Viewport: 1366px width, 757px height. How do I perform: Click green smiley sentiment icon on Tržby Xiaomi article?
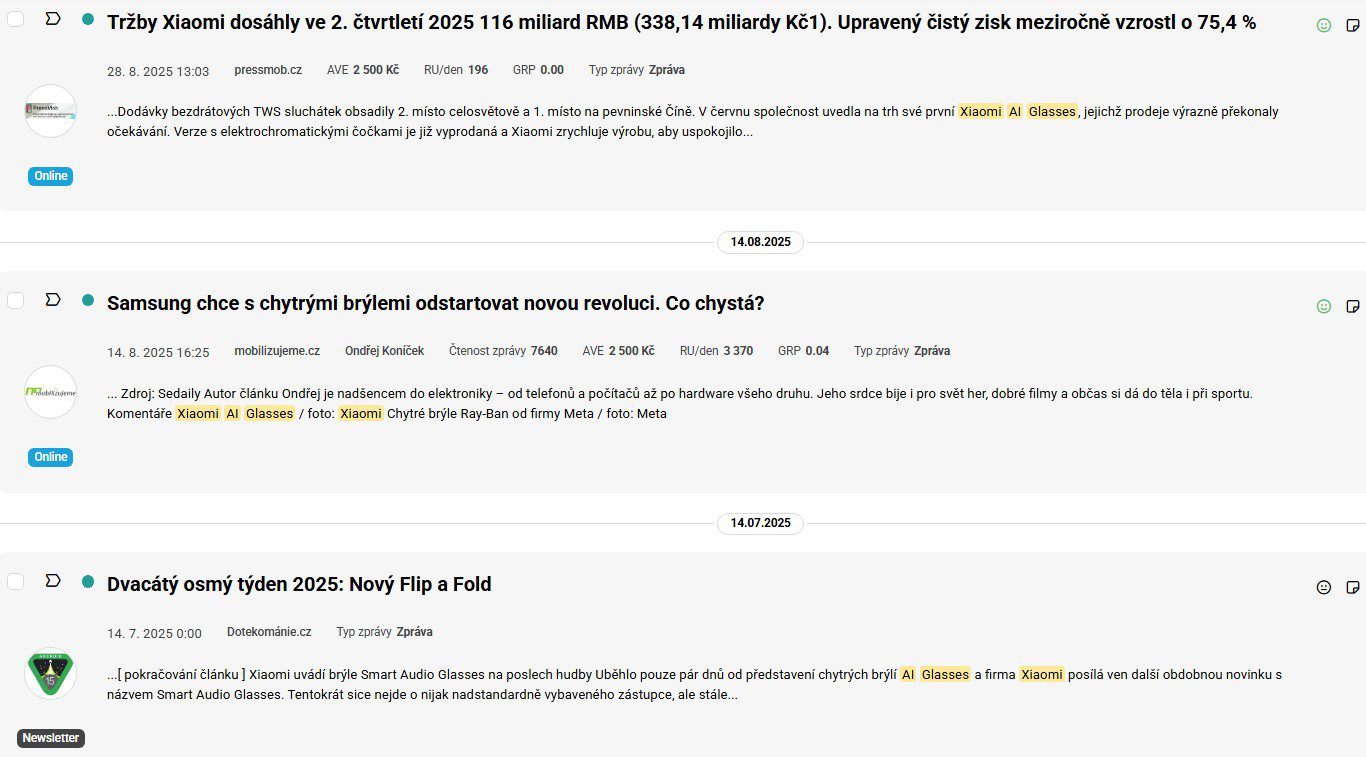(x=1324, y=26)
